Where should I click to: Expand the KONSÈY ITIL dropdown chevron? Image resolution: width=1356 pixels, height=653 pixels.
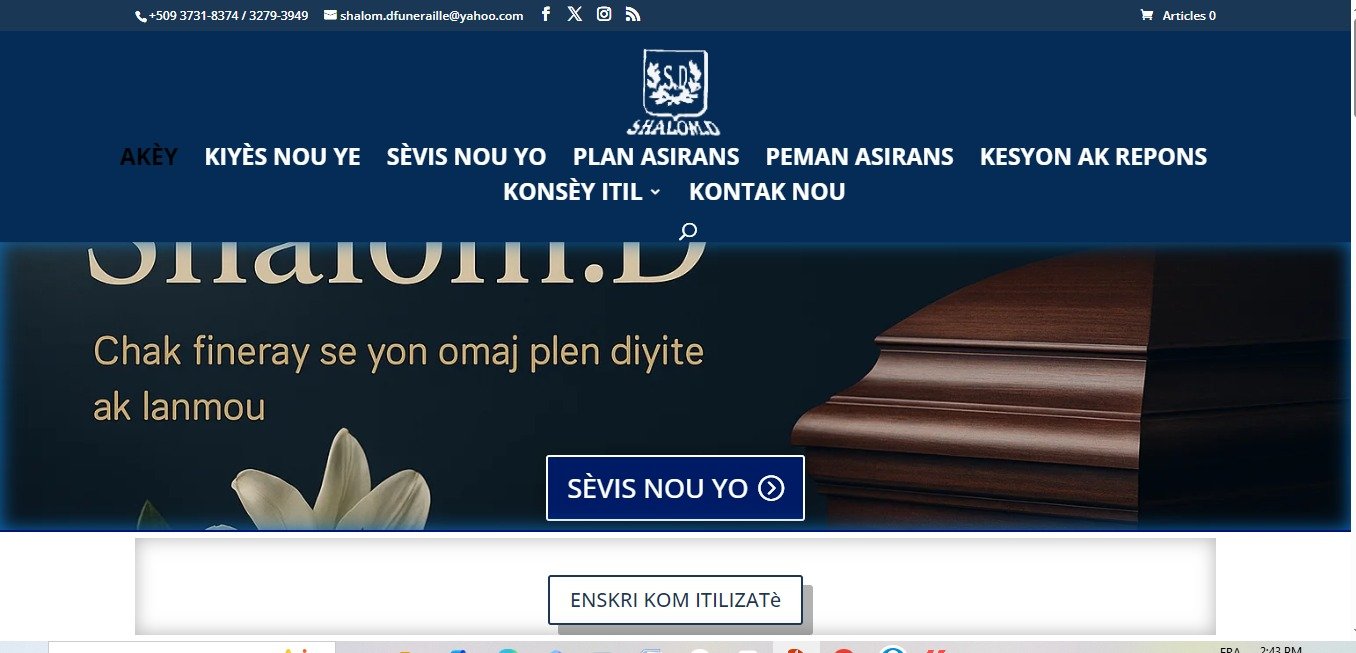click(x=655, y=192)
